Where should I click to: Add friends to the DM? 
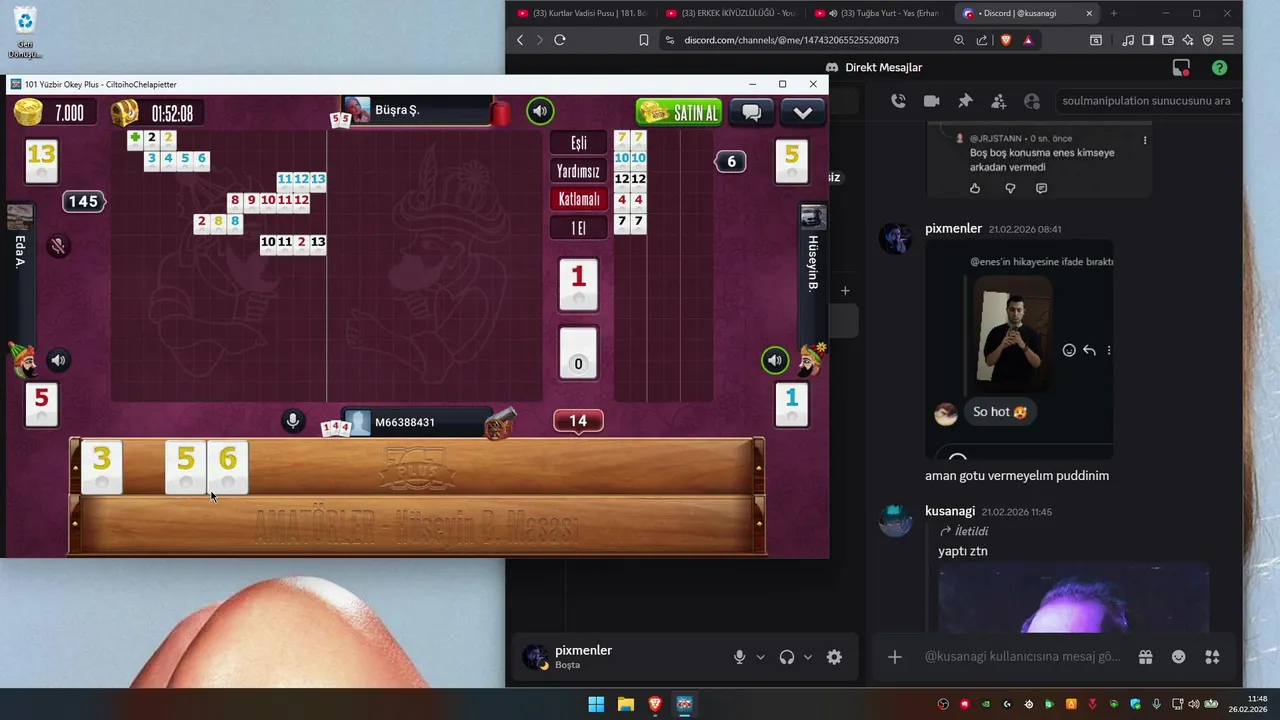click(998, 101)
